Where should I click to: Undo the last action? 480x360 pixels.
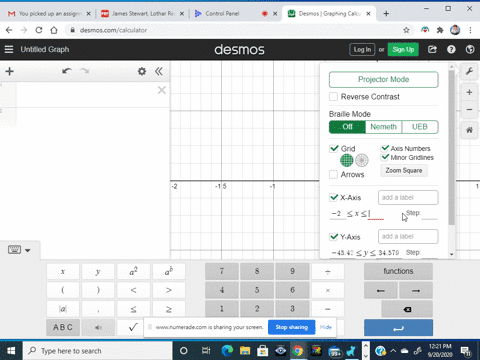pyautogui.click(x=67, y=71)
